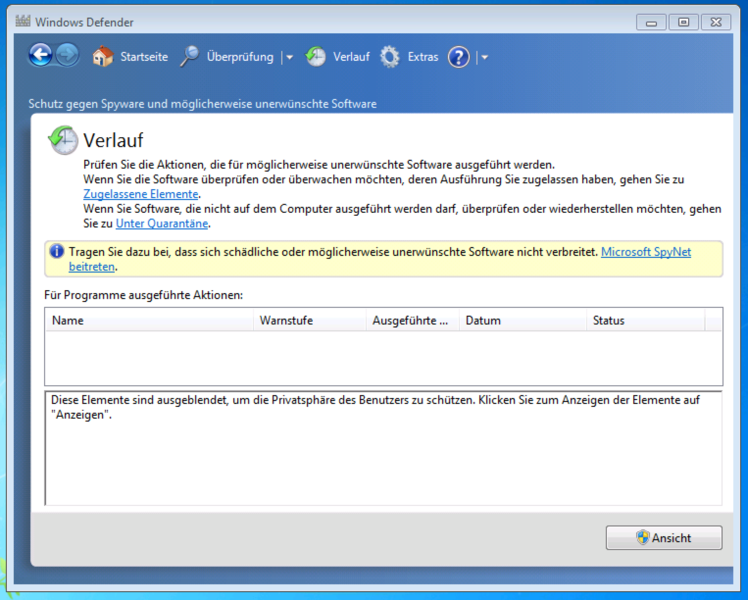The image size is (748, 600).
Task: Click the large Verlauf heading text
Action: (x=113, y=140)
